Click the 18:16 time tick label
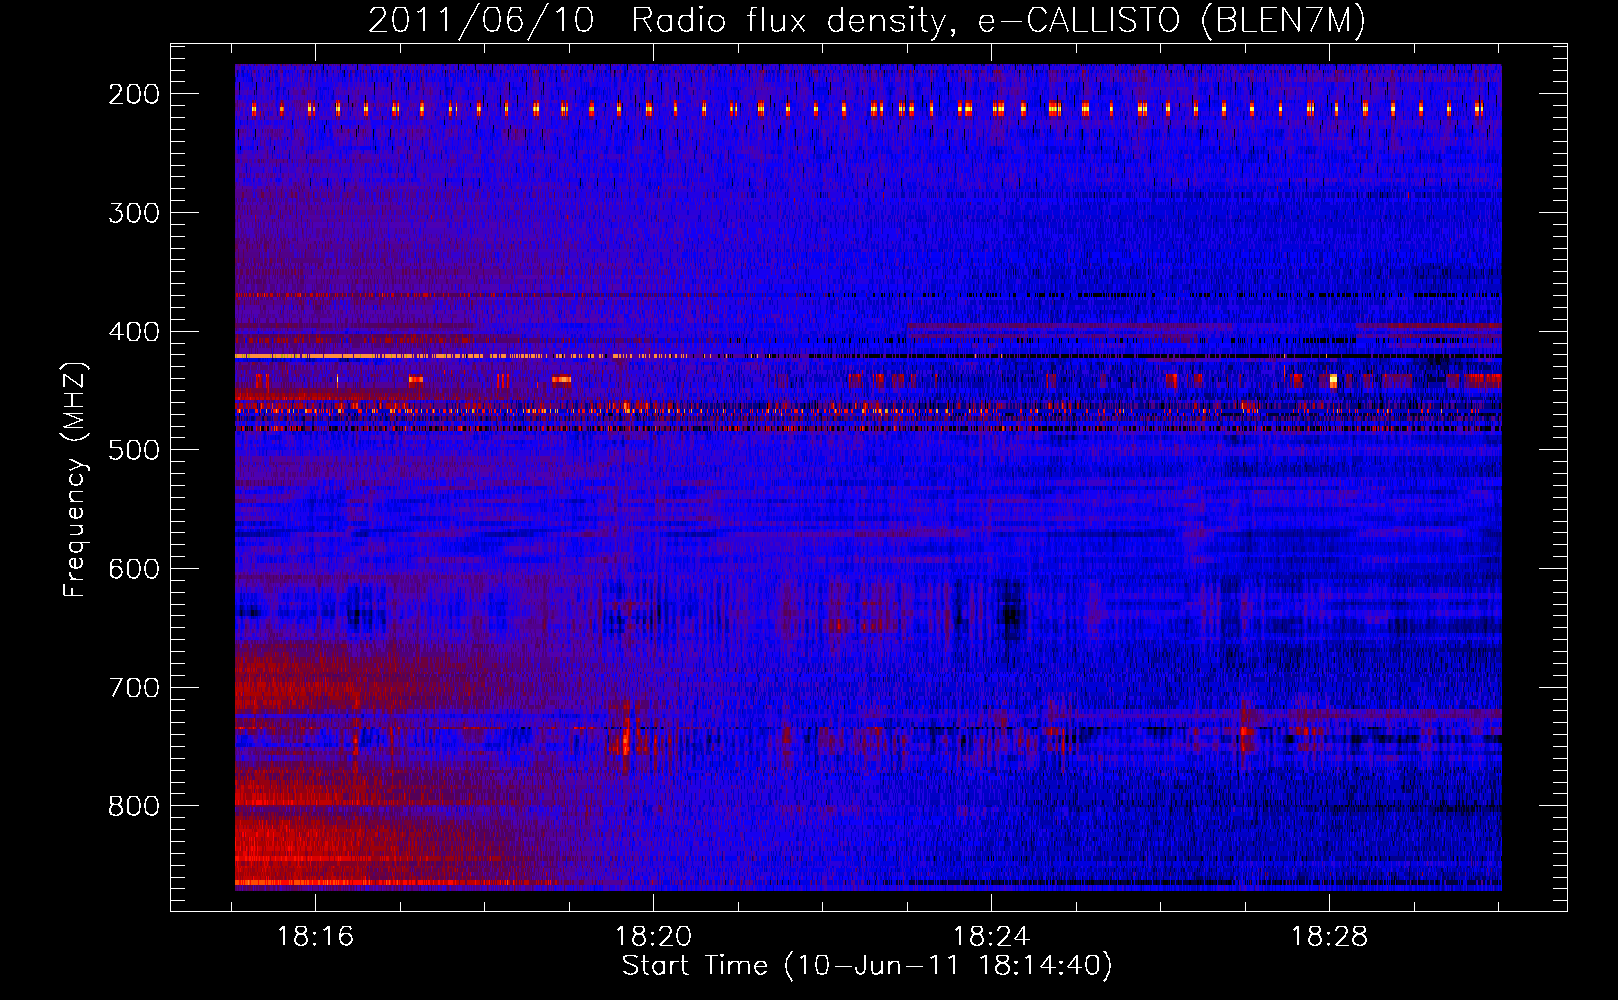1618x1000 pixels. pyautogui.click(x=315, y=937)
